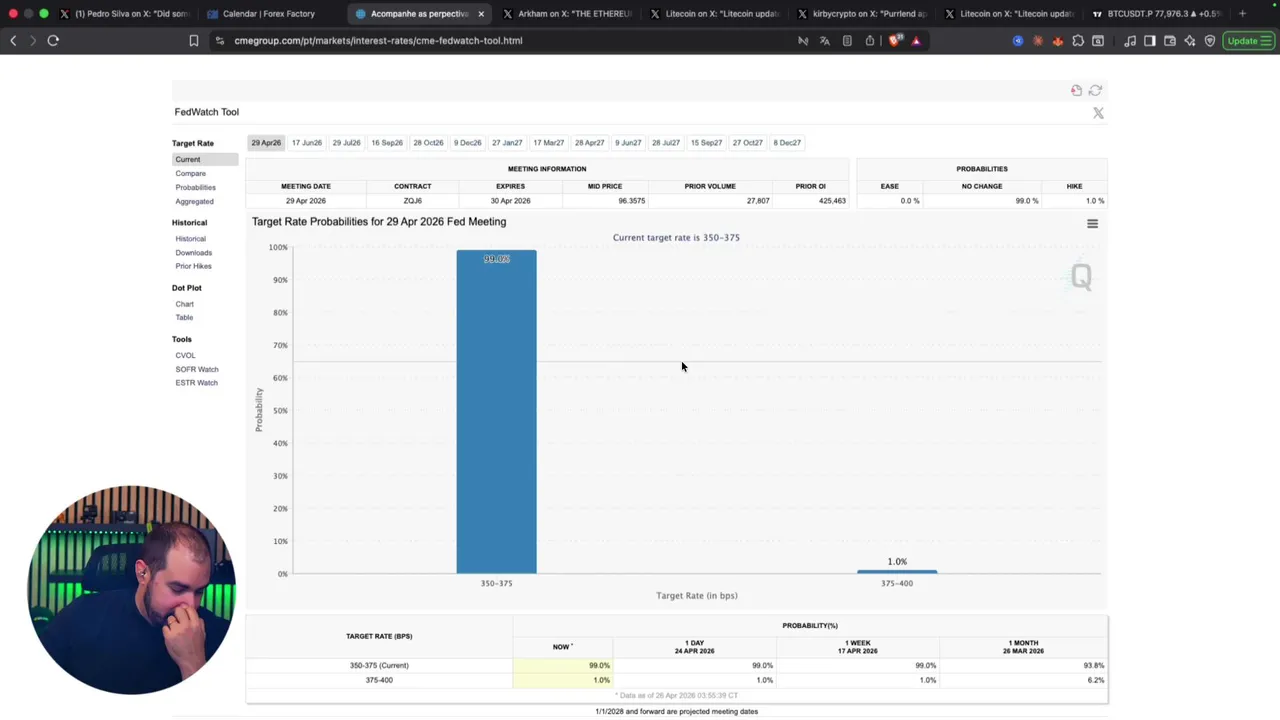
Task: Open the music note playlist icon
Action: coord(1130,41)
